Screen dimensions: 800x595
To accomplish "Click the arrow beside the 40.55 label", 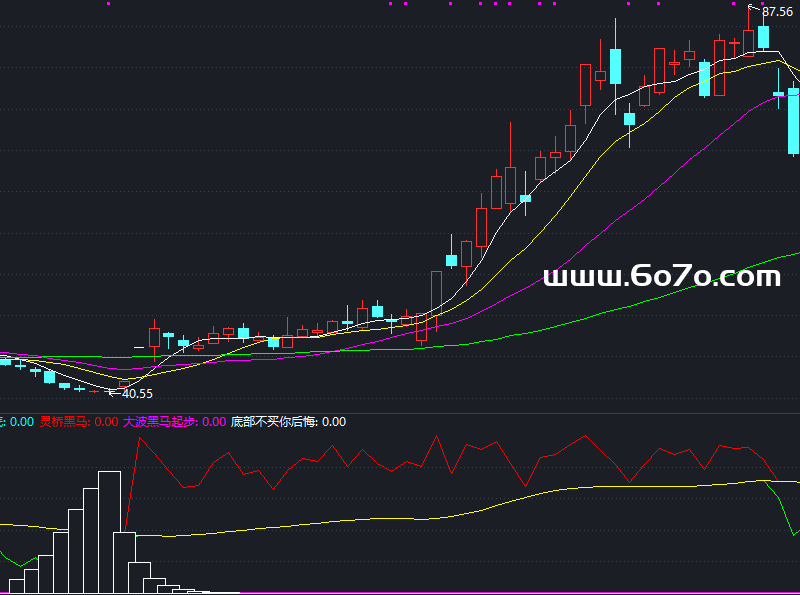I will click(x=113, y=393).
